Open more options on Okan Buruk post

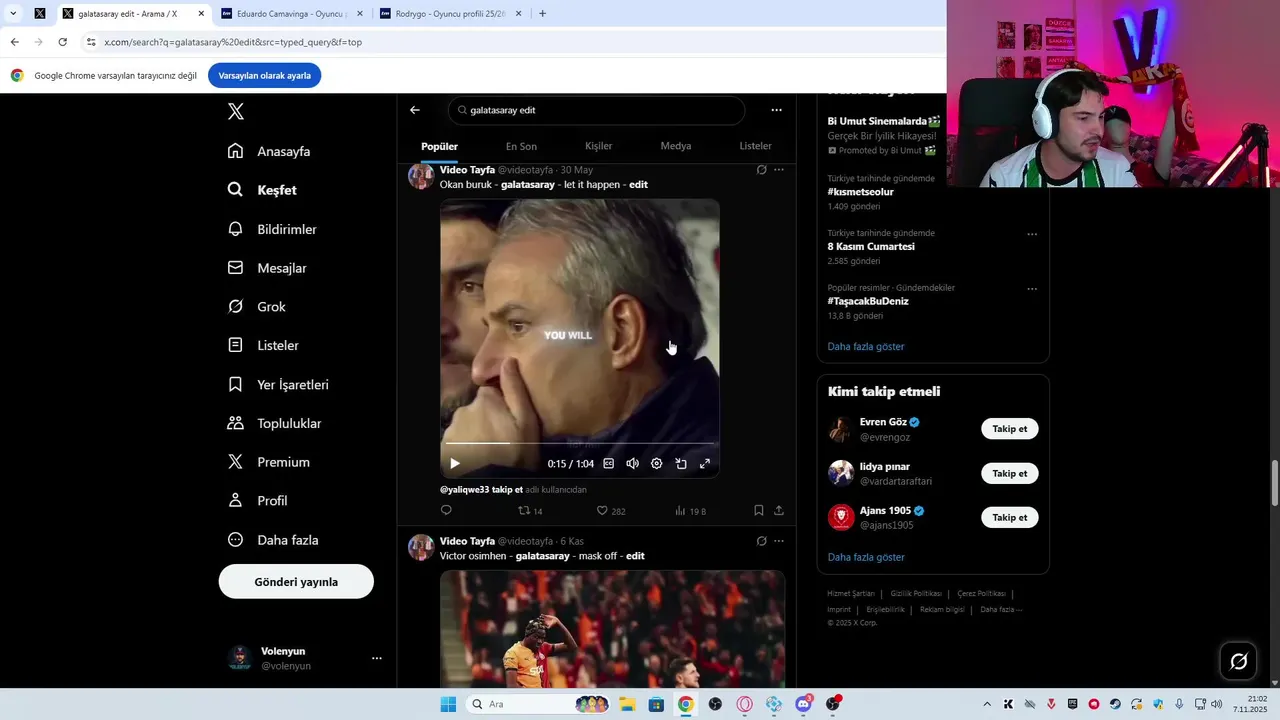point(779,170)
